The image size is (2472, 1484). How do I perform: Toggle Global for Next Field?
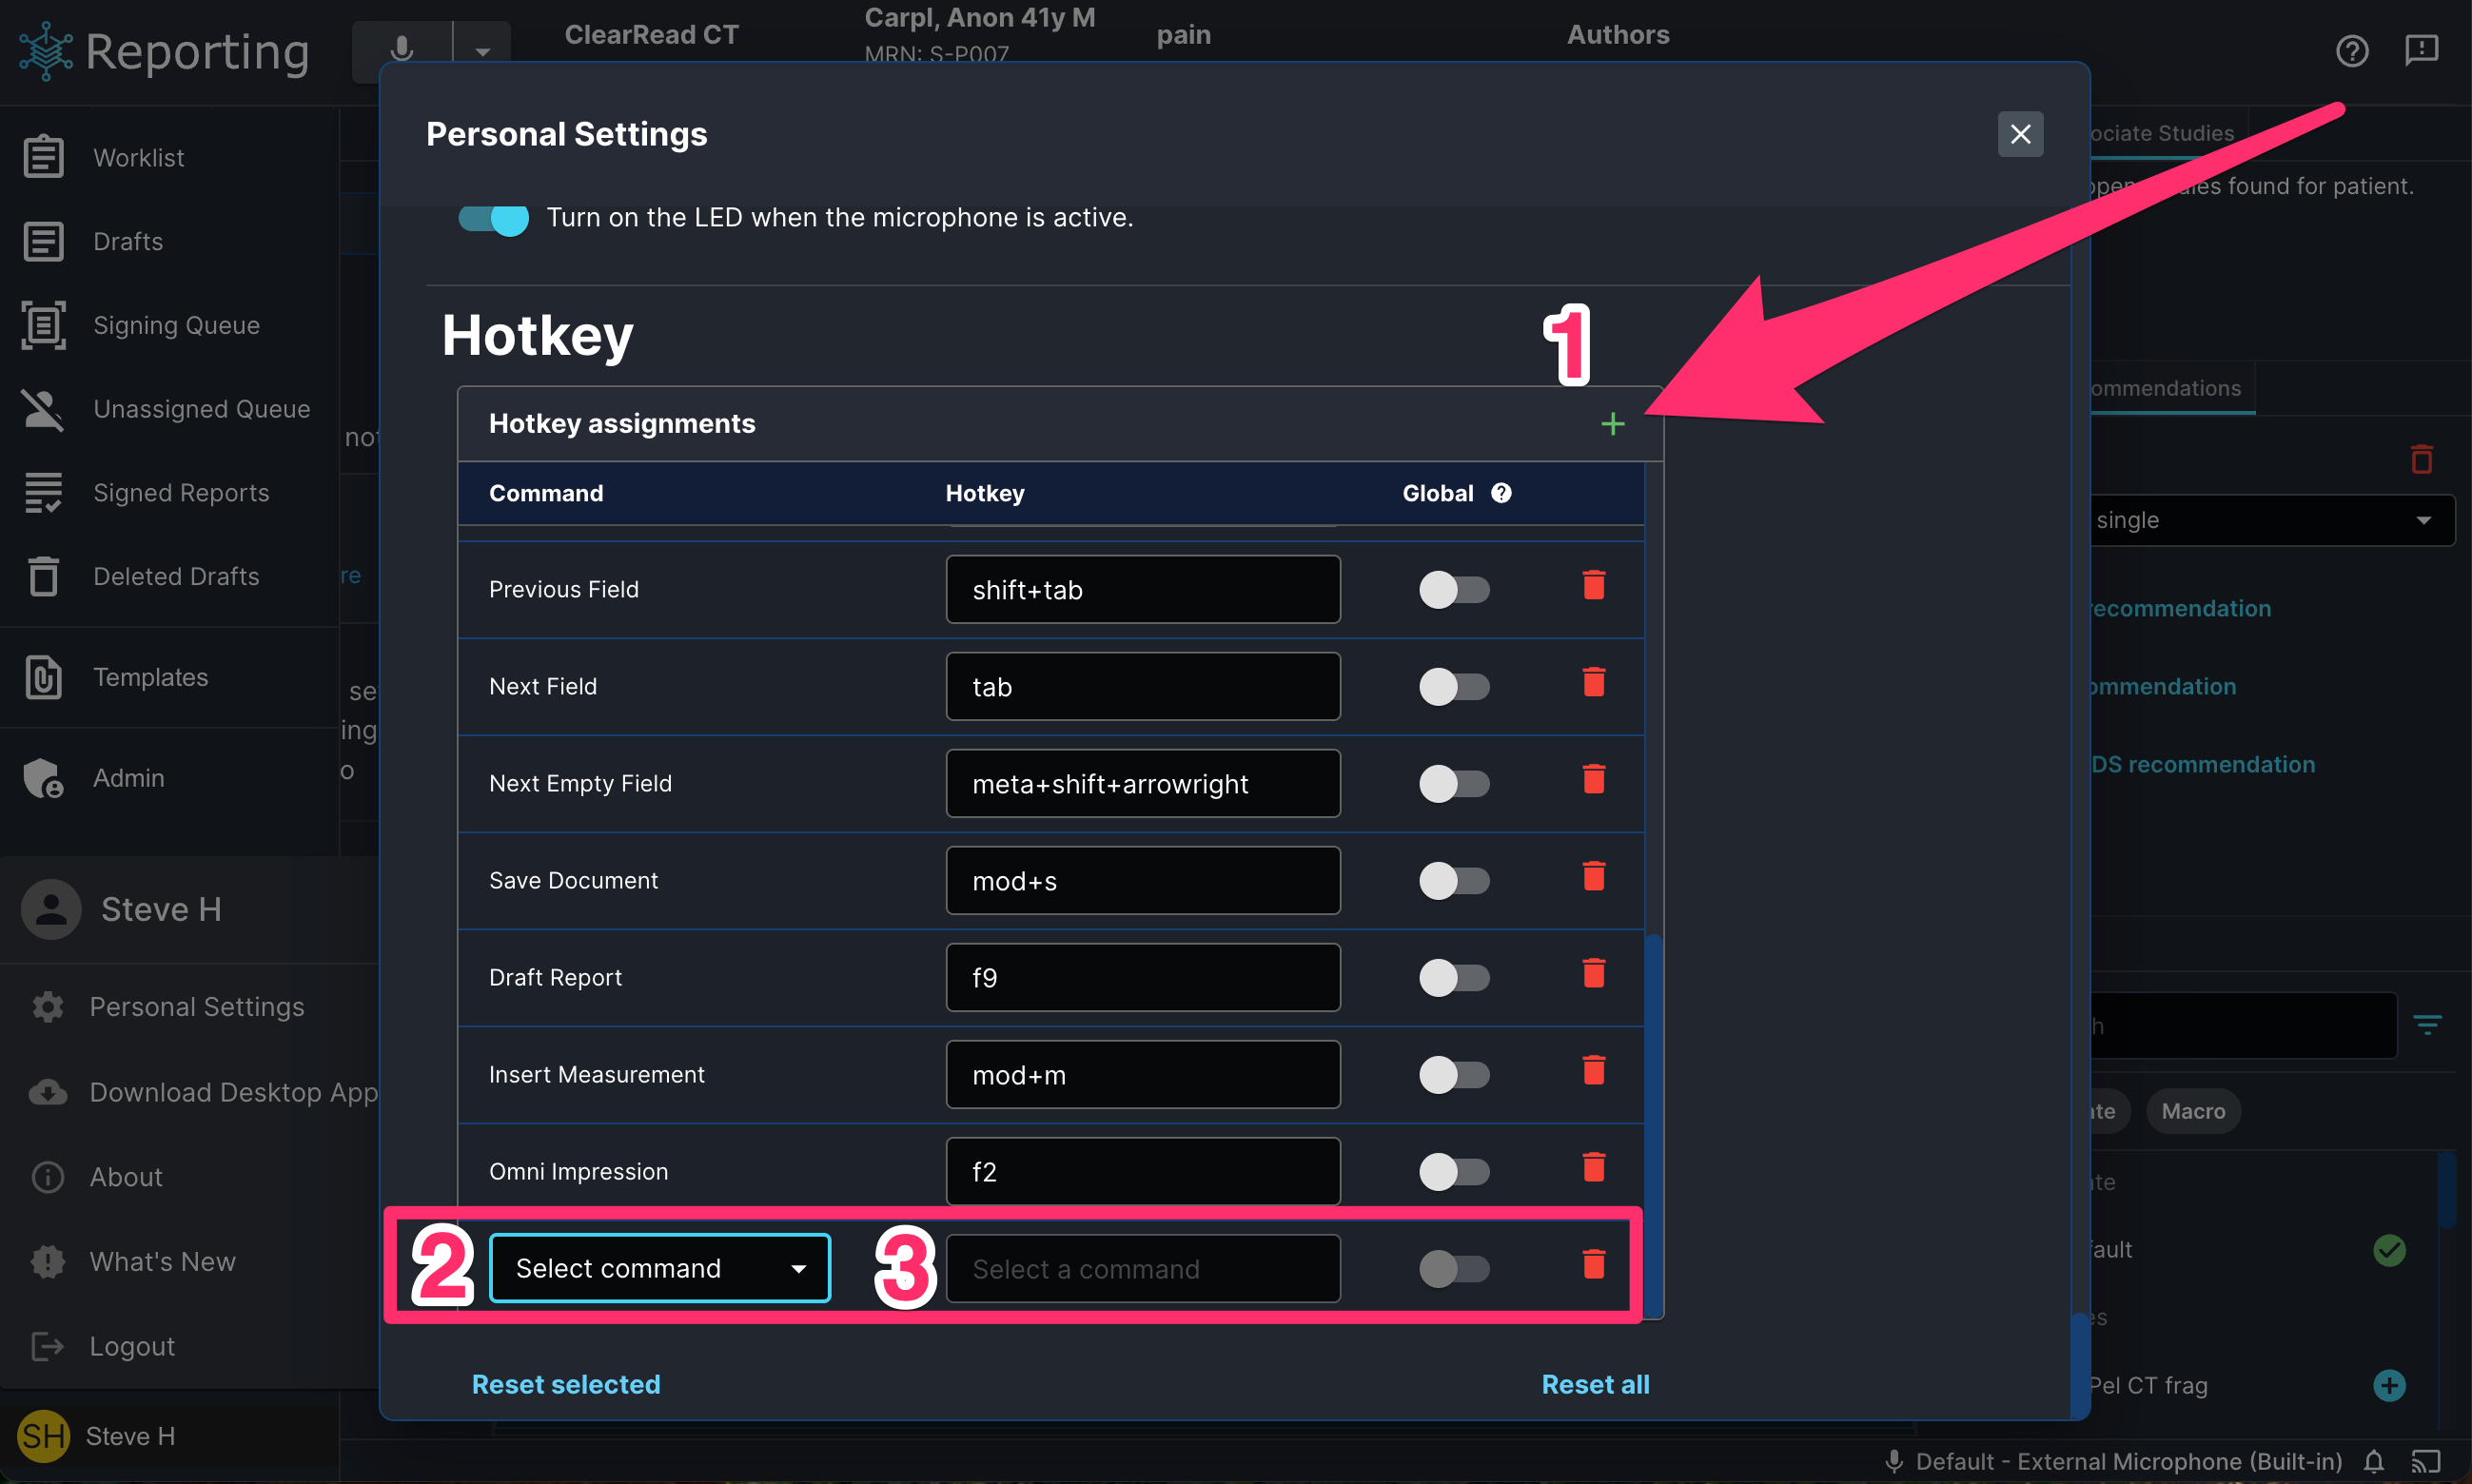(x=1454, y=686)
